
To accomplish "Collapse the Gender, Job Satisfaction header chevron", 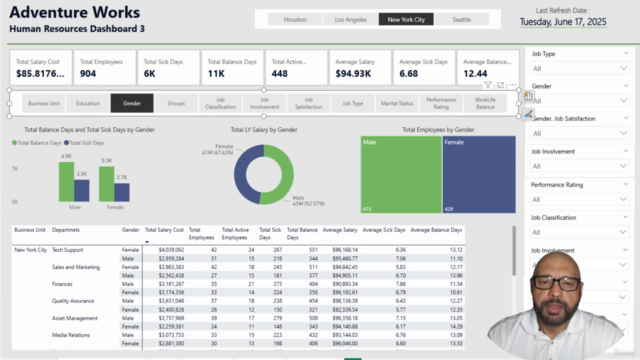I will [626, 118].
